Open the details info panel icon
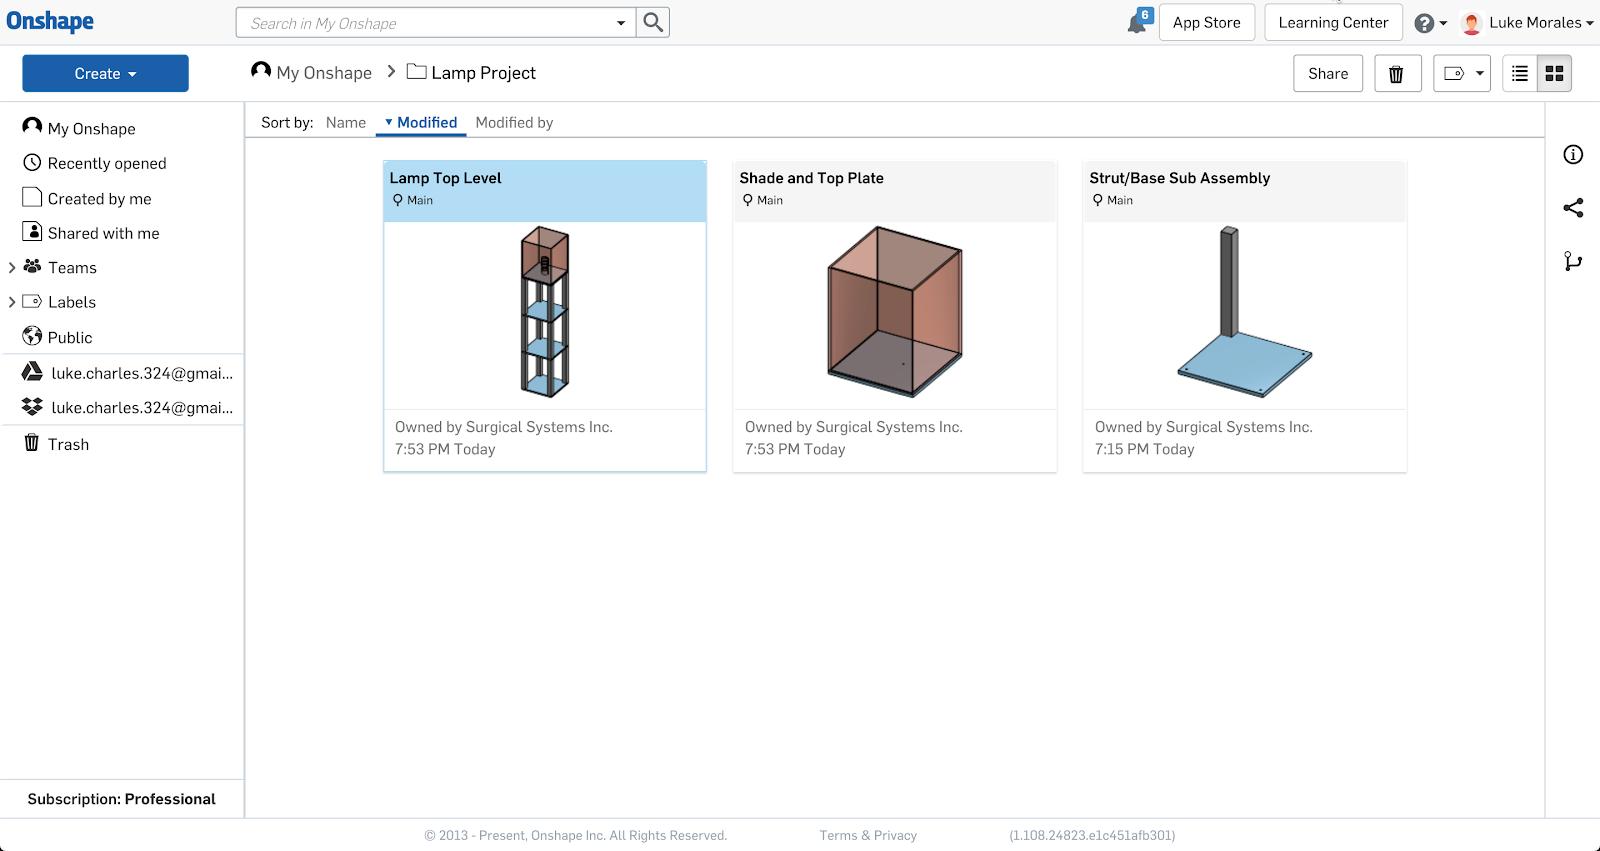Screen dimensions: 1600x851 point(1573,154)
